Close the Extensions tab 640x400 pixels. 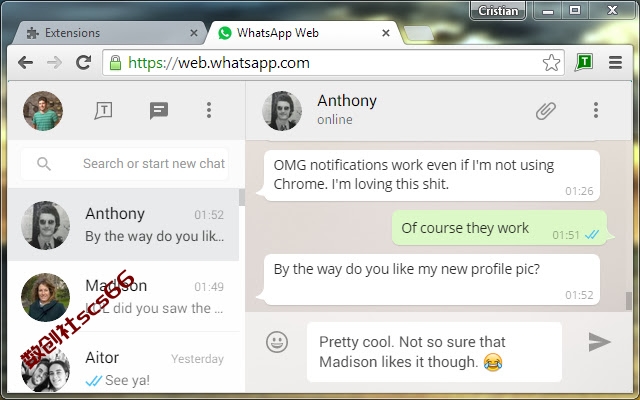coord(194,33)
